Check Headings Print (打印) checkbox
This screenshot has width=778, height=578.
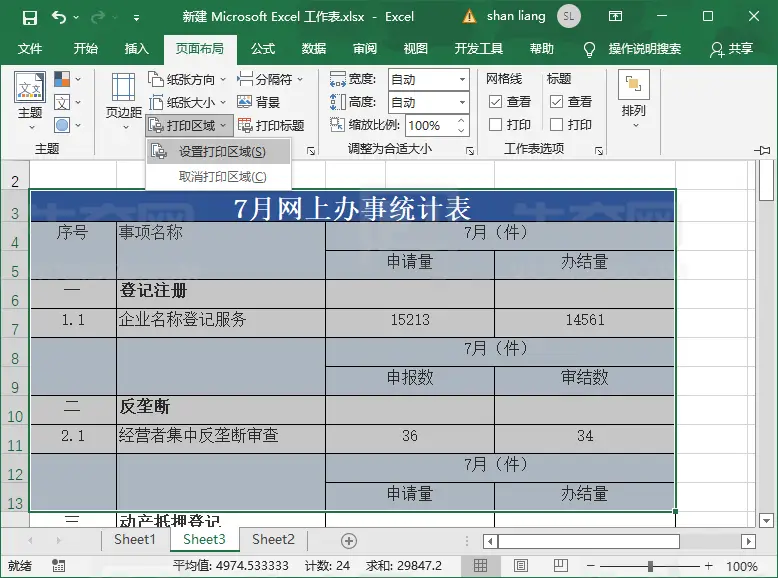tap(556, 125)
